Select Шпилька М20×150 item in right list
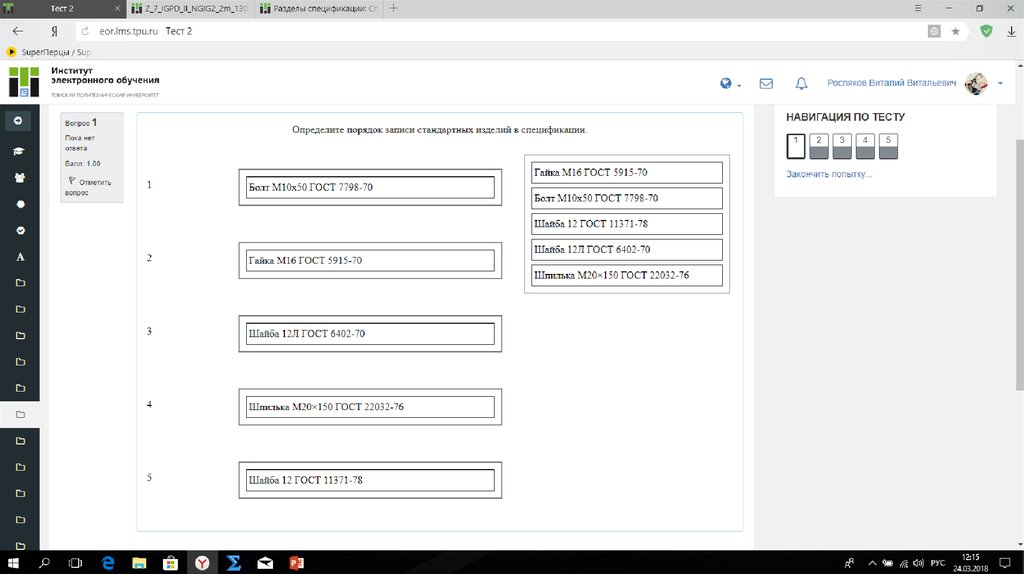Screen dimensions: 1024x574 tap(626, 275)
